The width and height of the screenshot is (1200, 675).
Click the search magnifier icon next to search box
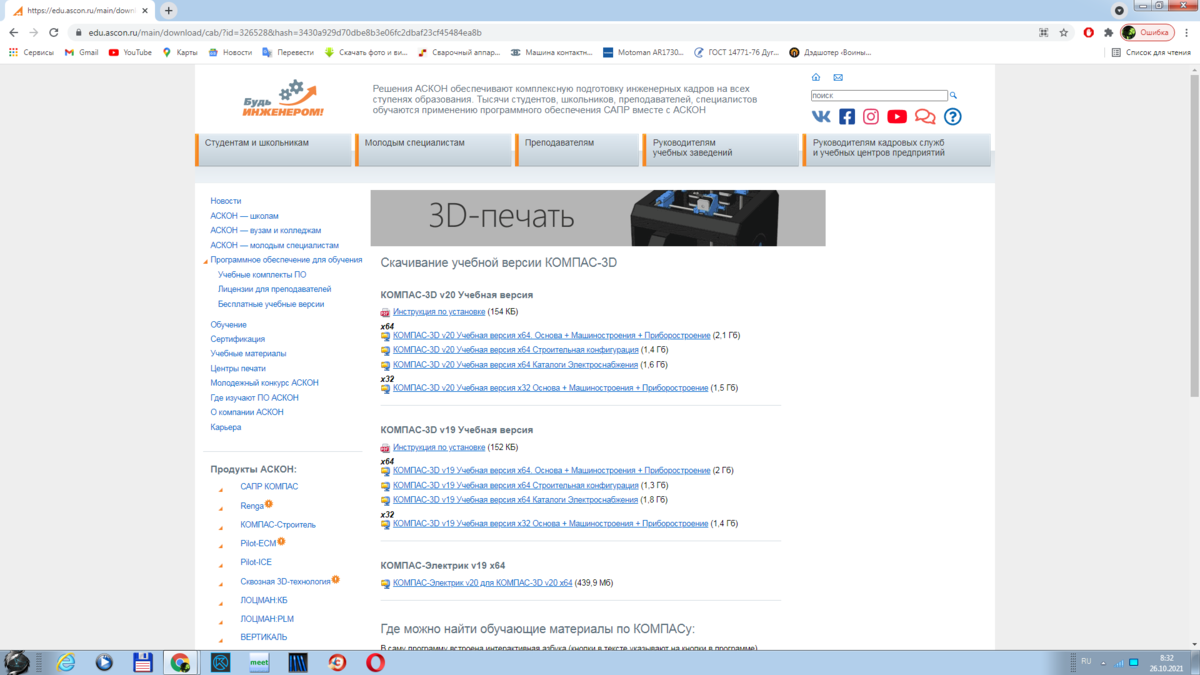pyautogui.click(x=954, y=96)
